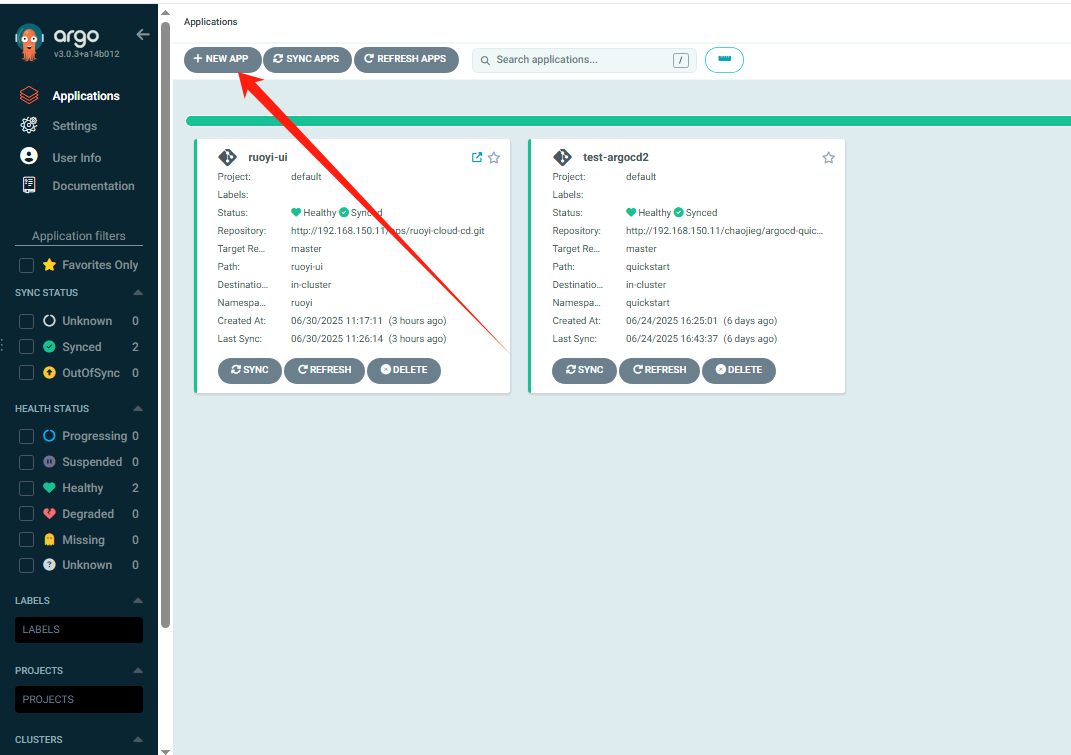1071x755 pixels.
Task: Click the OutOfSync yellow arrow icon
Action: coord(49,372)
